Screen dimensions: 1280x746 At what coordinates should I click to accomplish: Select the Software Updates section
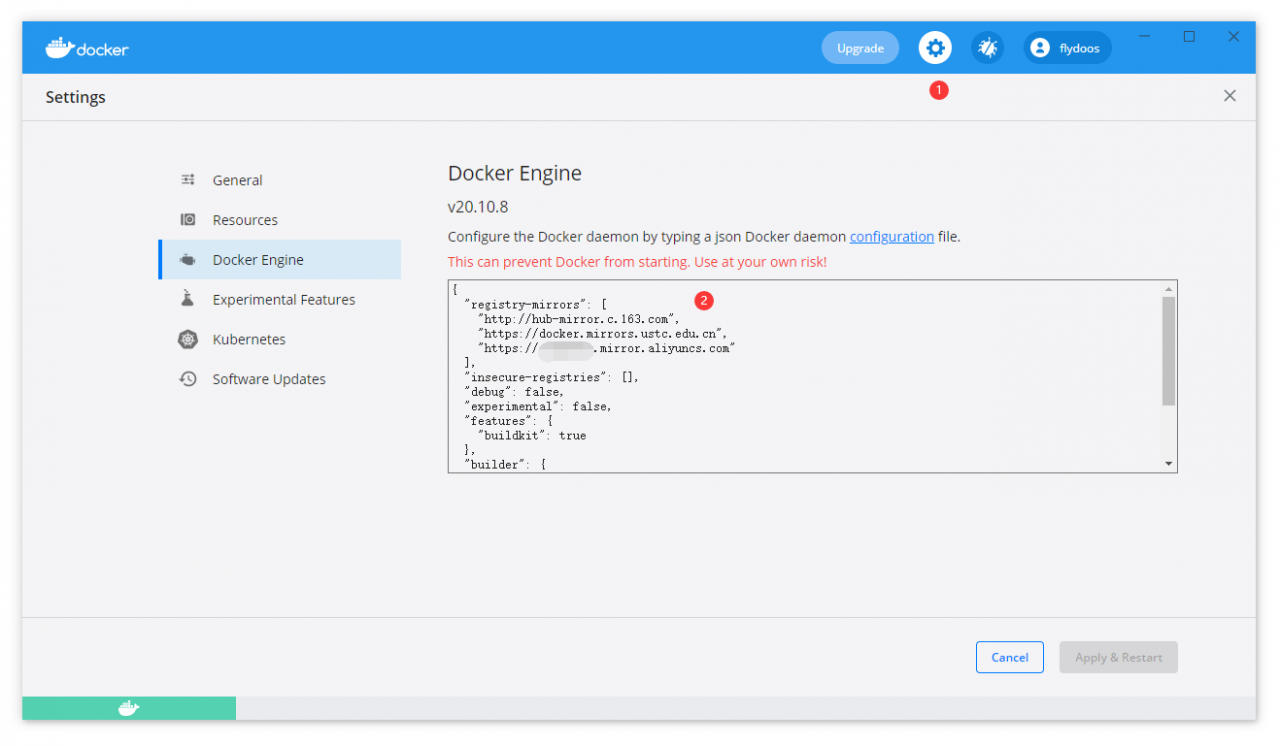coord(268,379)
